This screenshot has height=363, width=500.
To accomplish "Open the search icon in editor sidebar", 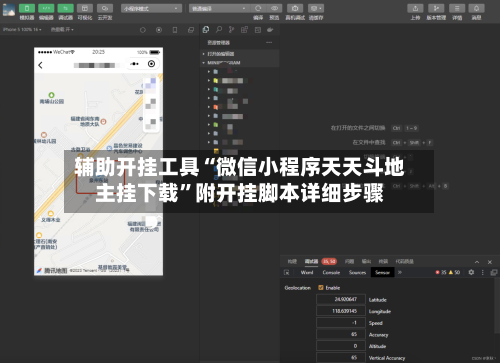I will pos(219,30).
